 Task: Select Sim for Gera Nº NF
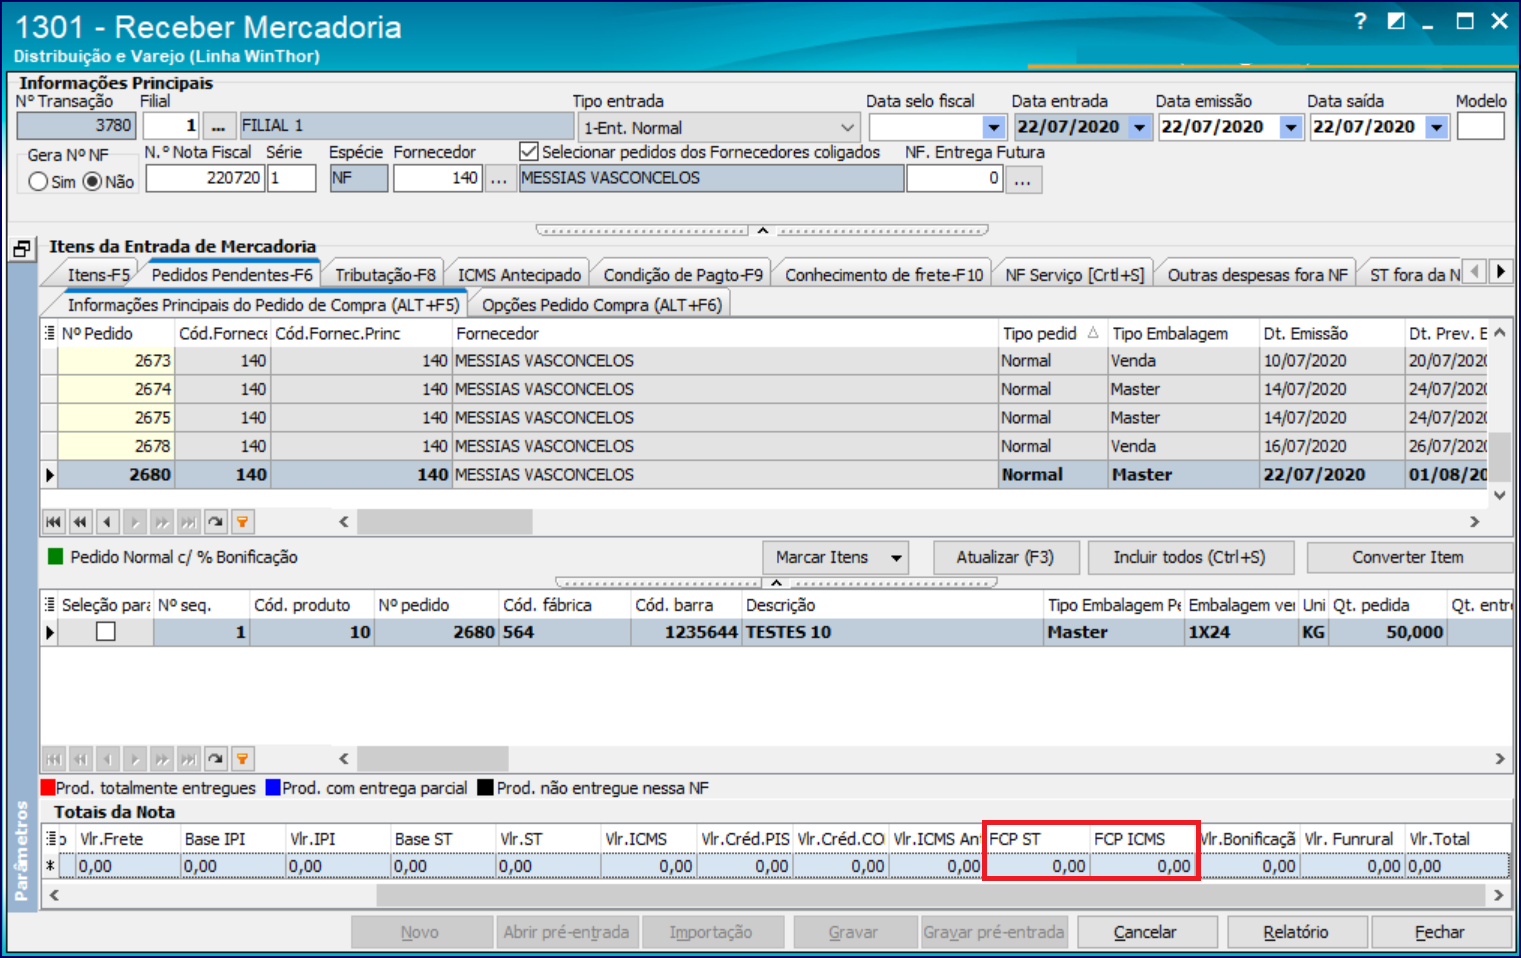[x=38, y=182]
